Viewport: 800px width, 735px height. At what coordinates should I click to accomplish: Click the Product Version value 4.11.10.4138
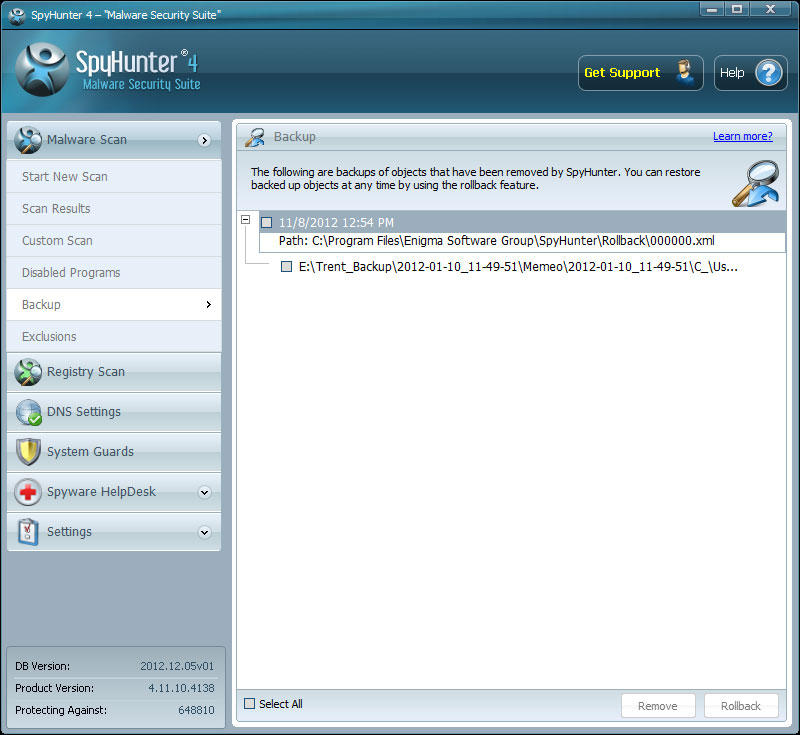[181, 688]
